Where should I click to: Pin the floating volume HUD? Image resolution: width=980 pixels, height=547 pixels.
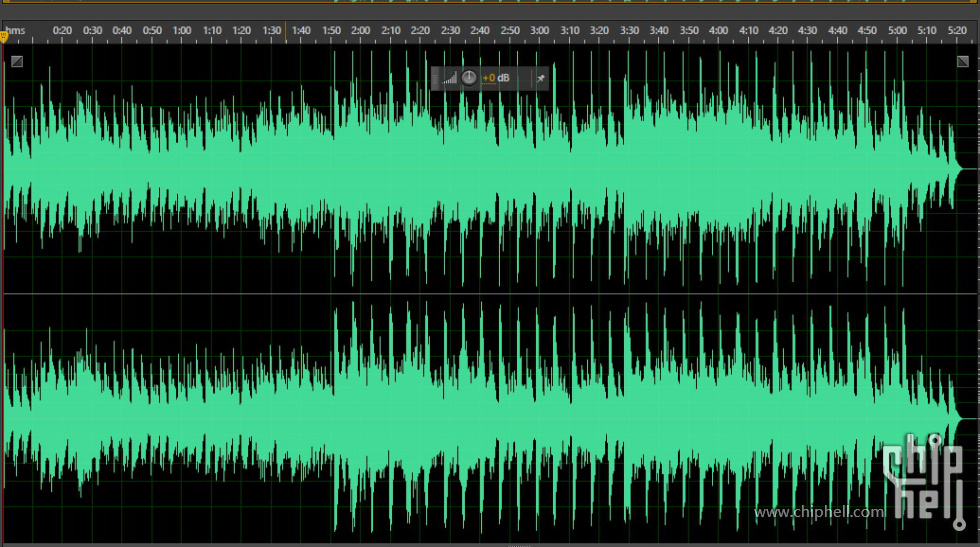pos(541,78)
